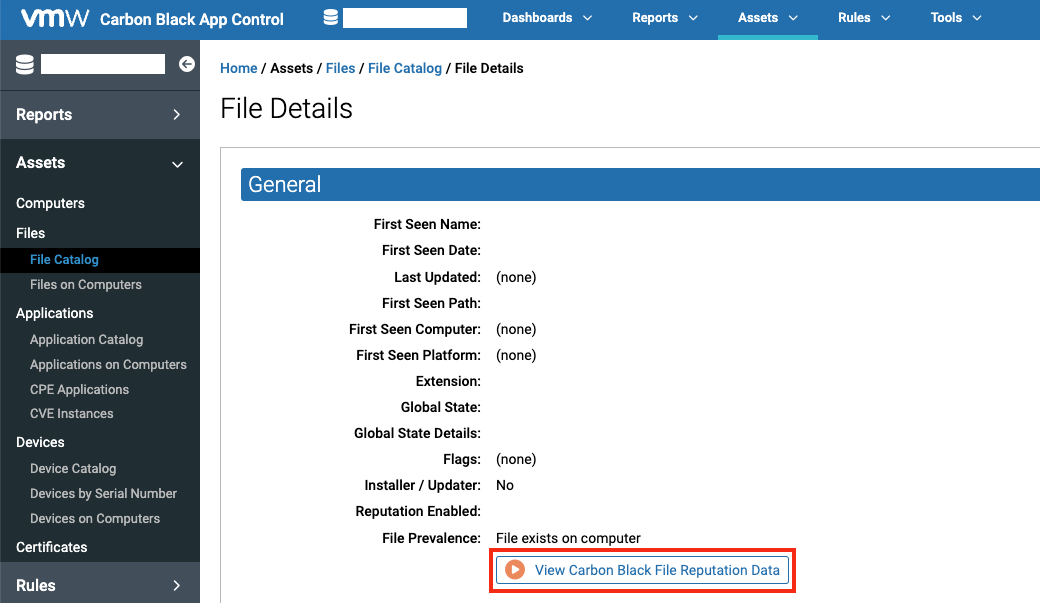The image size is (1040, 603).
Task: Click View Carbon Black File Reputation Data
Action: 642,570
